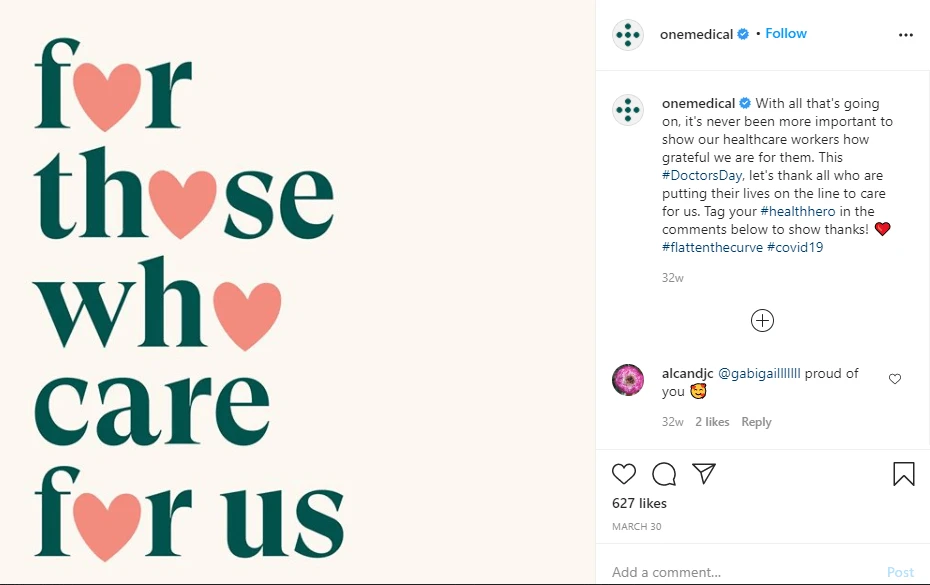The image size is (930, 585).
Task: Follow the onemedical account
Action: tap(786, 34)
